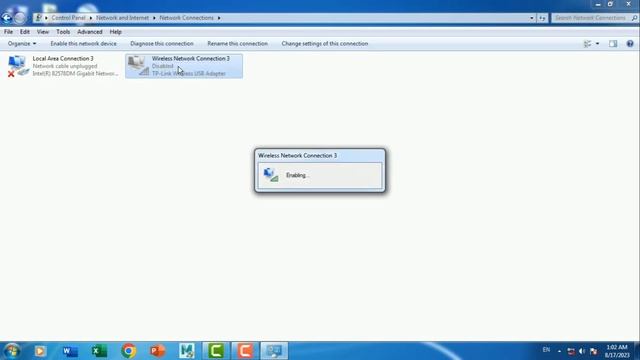Image resolution: width=640 pixels, height=360 pixels.
Task: Click the 'Intel(R) 82578DM Gigabit' text
Action: (x=75, y=73)
